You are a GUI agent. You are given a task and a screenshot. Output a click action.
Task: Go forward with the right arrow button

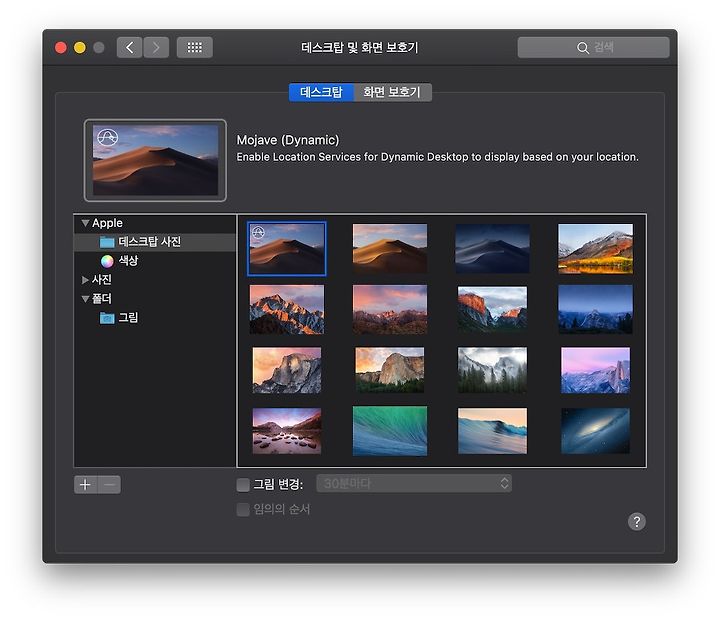click(156, 47)
